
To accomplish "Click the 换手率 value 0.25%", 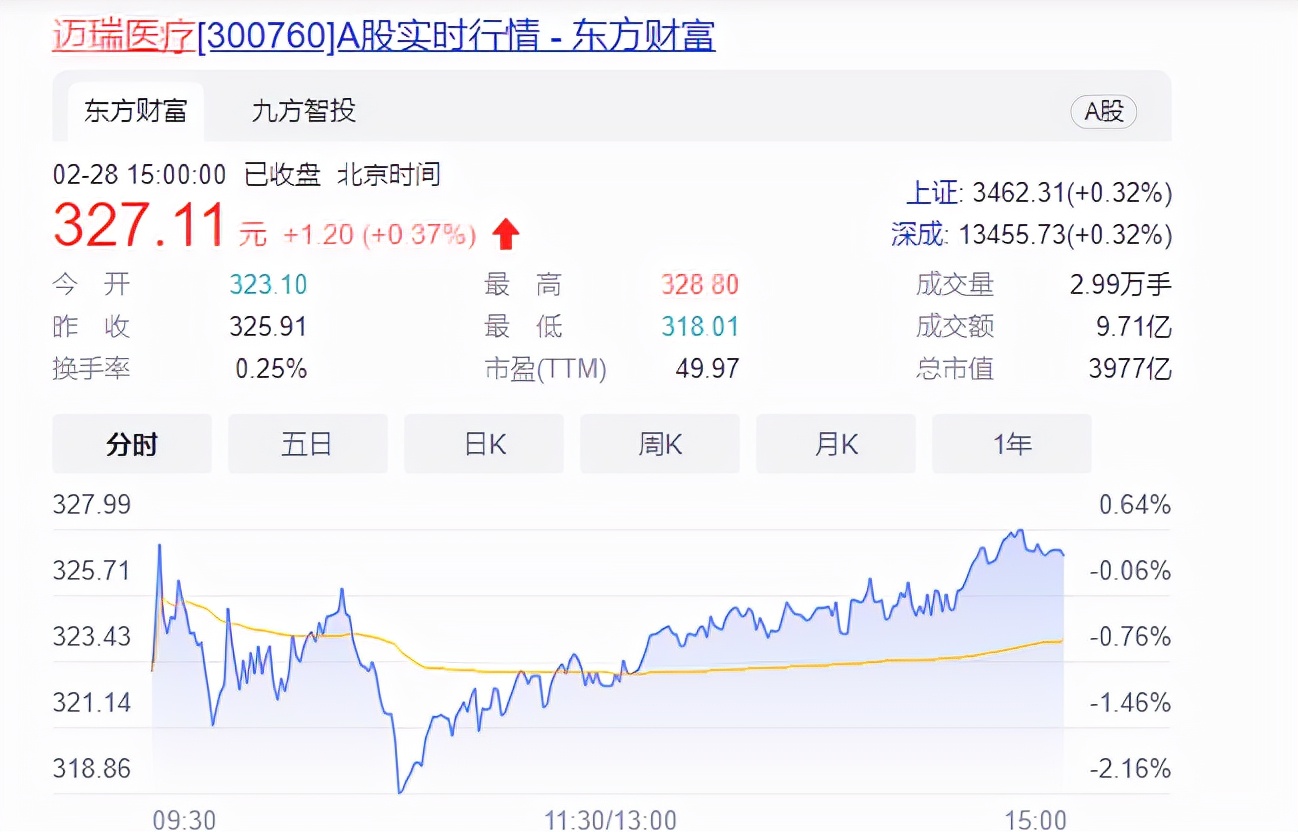I will 271,369.
